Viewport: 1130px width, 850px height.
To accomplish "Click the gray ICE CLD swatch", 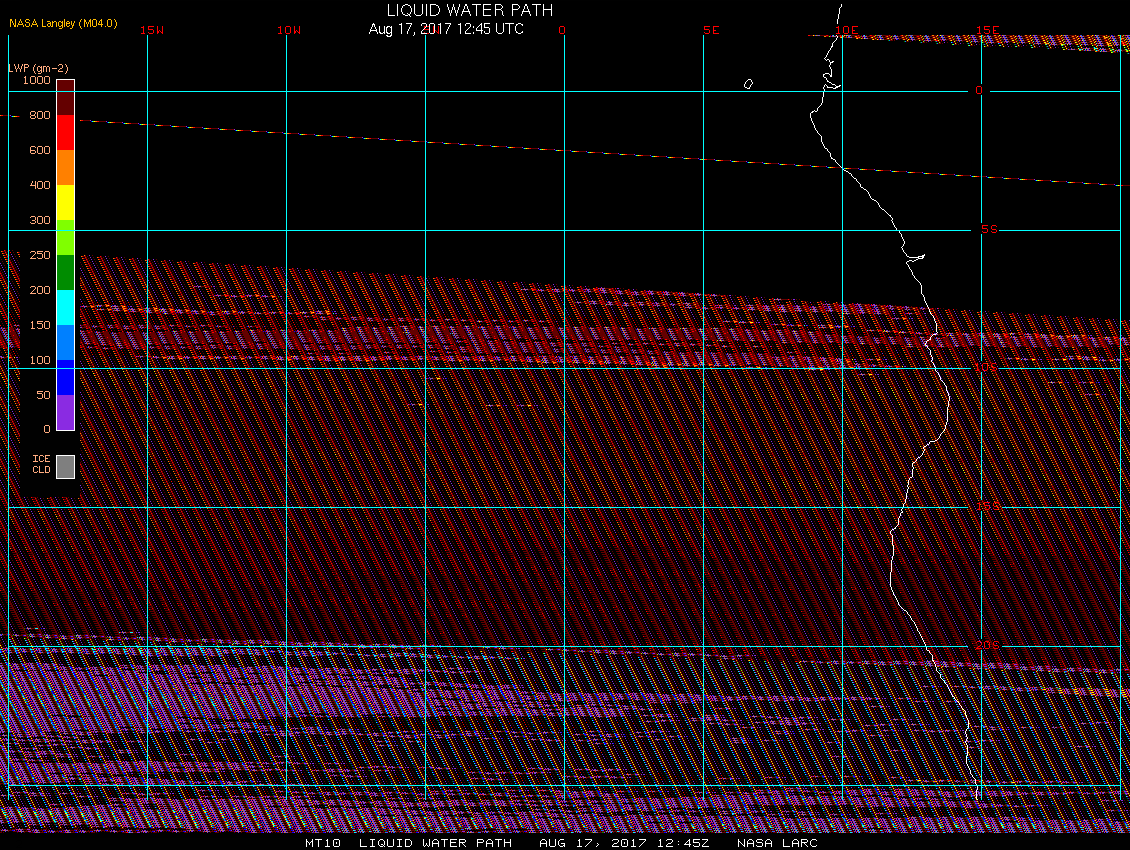I will [66, 466].
